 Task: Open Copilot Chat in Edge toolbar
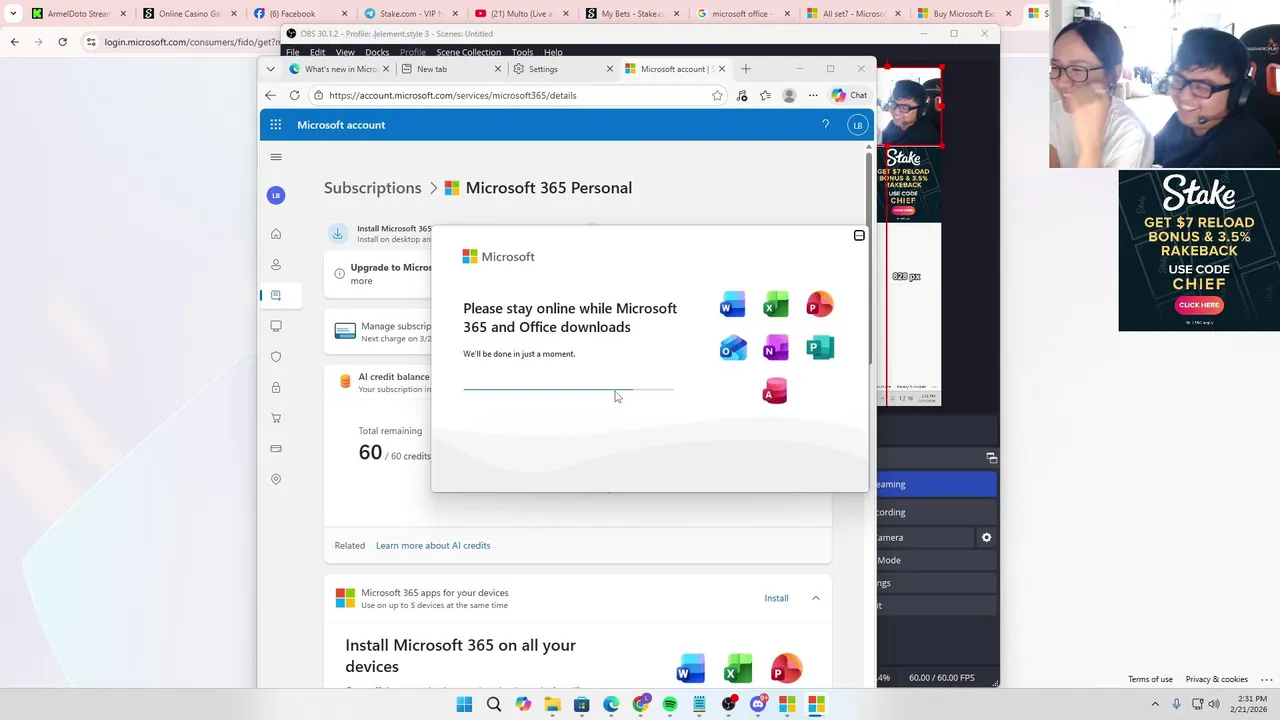pyautogui.click(x=850, y=96)
